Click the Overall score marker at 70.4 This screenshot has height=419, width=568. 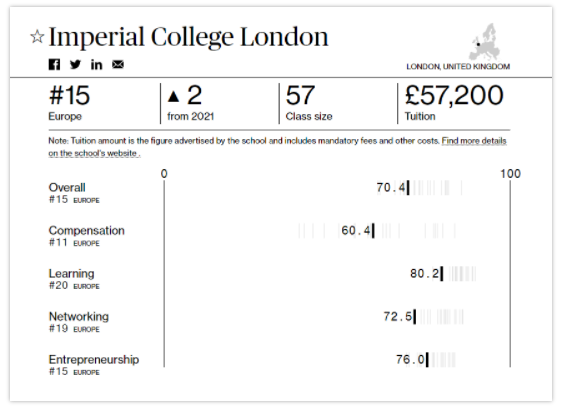click(408, 188)
